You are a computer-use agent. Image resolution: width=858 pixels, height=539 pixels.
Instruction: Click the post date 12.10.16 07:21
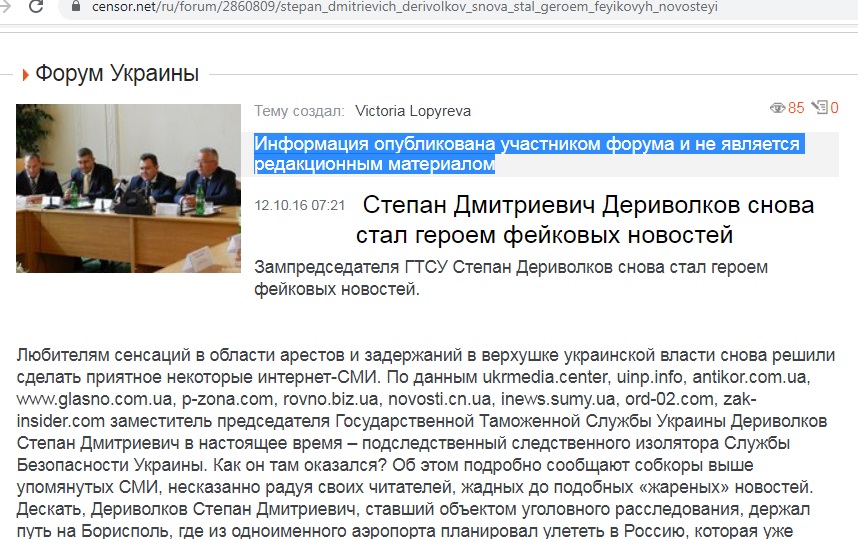(x=300, y=205)
